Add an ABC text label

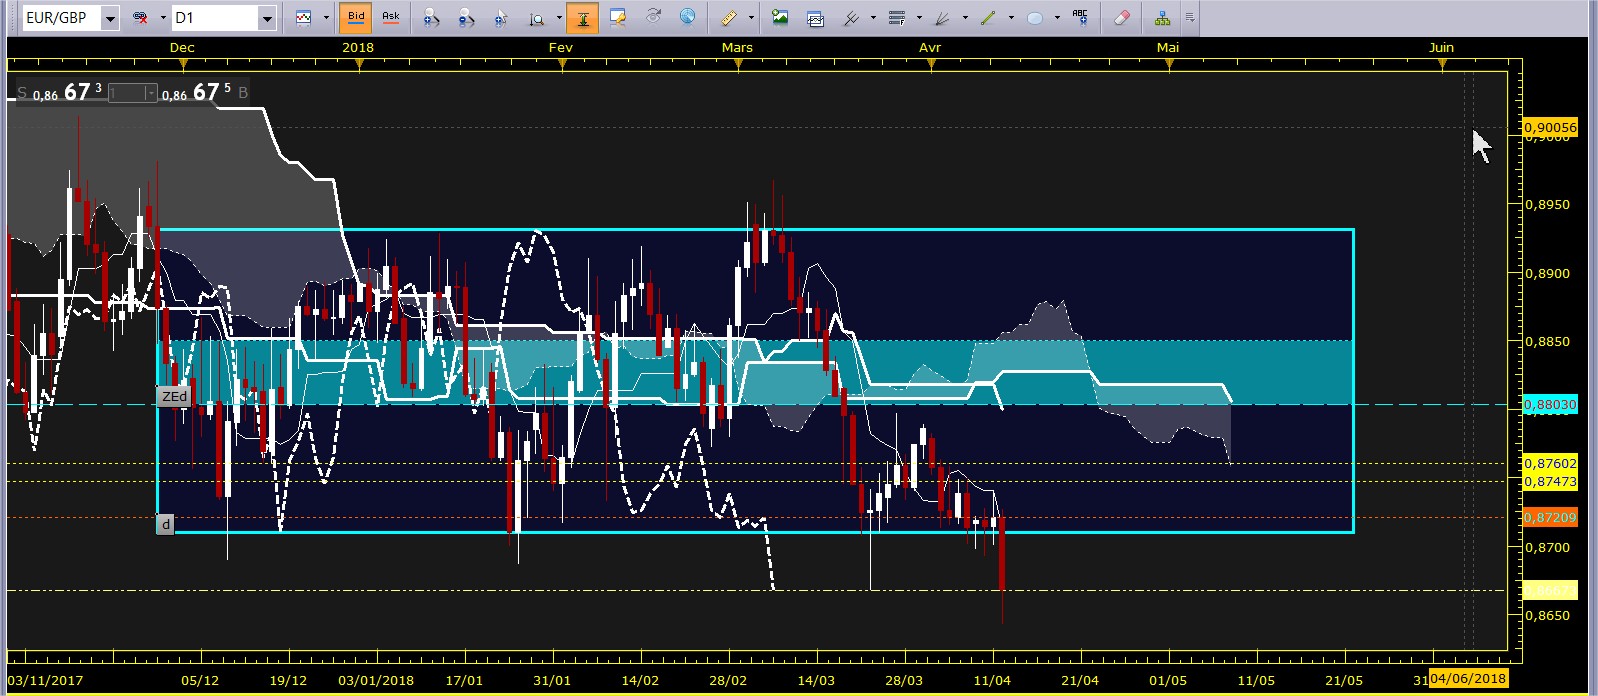[1080, 17]
